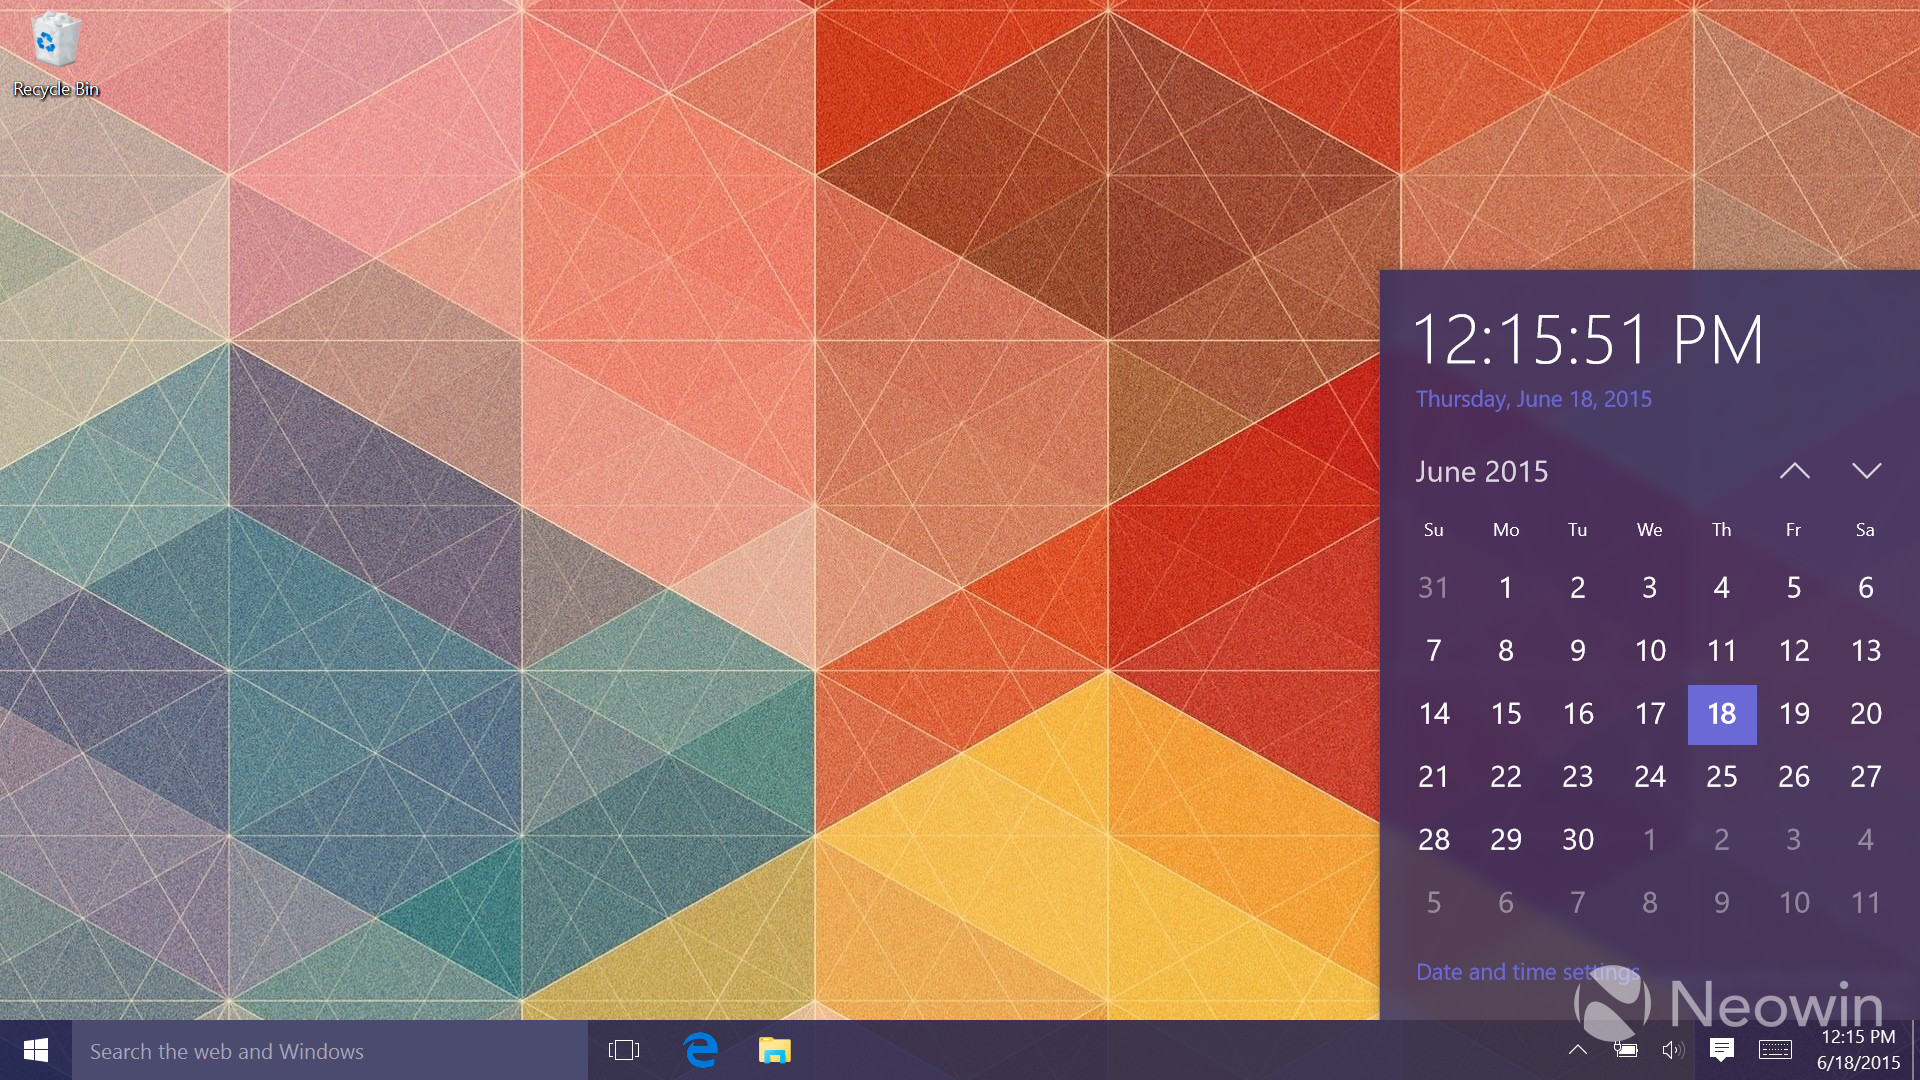
Task: Select next-month date 11 in the last row
Action: (x=1866, y=903)
